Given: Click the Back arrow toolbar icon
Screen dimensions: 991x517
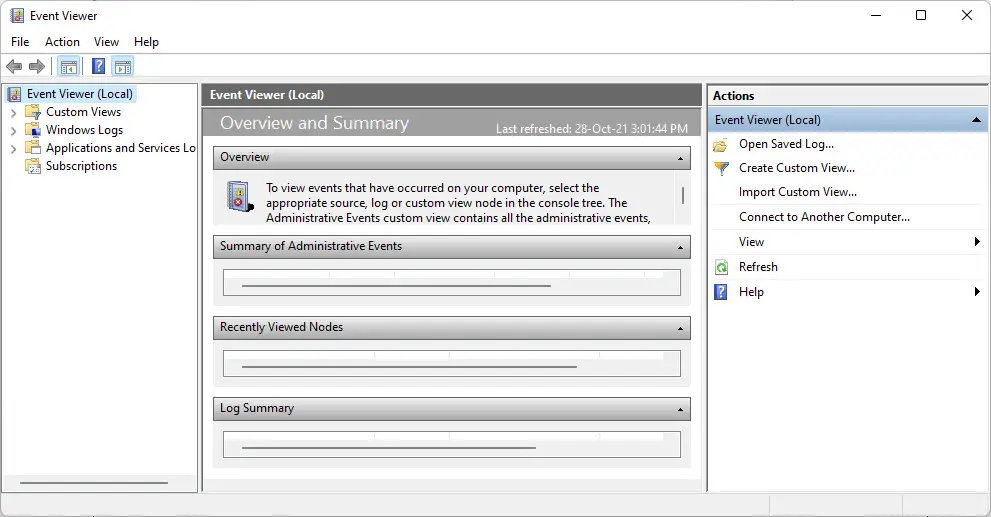Looking at the screenshot, I should pos(14,66).
